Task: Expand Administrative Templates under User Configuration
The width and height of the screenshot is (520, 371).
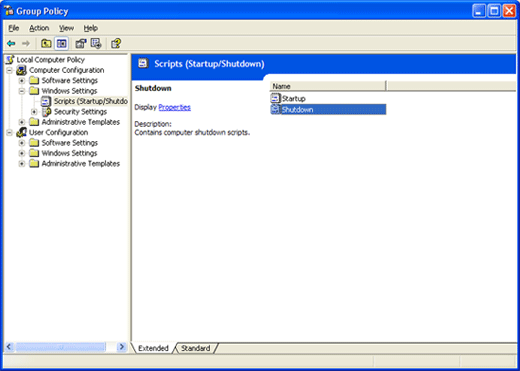Action: tap(22, 164)
